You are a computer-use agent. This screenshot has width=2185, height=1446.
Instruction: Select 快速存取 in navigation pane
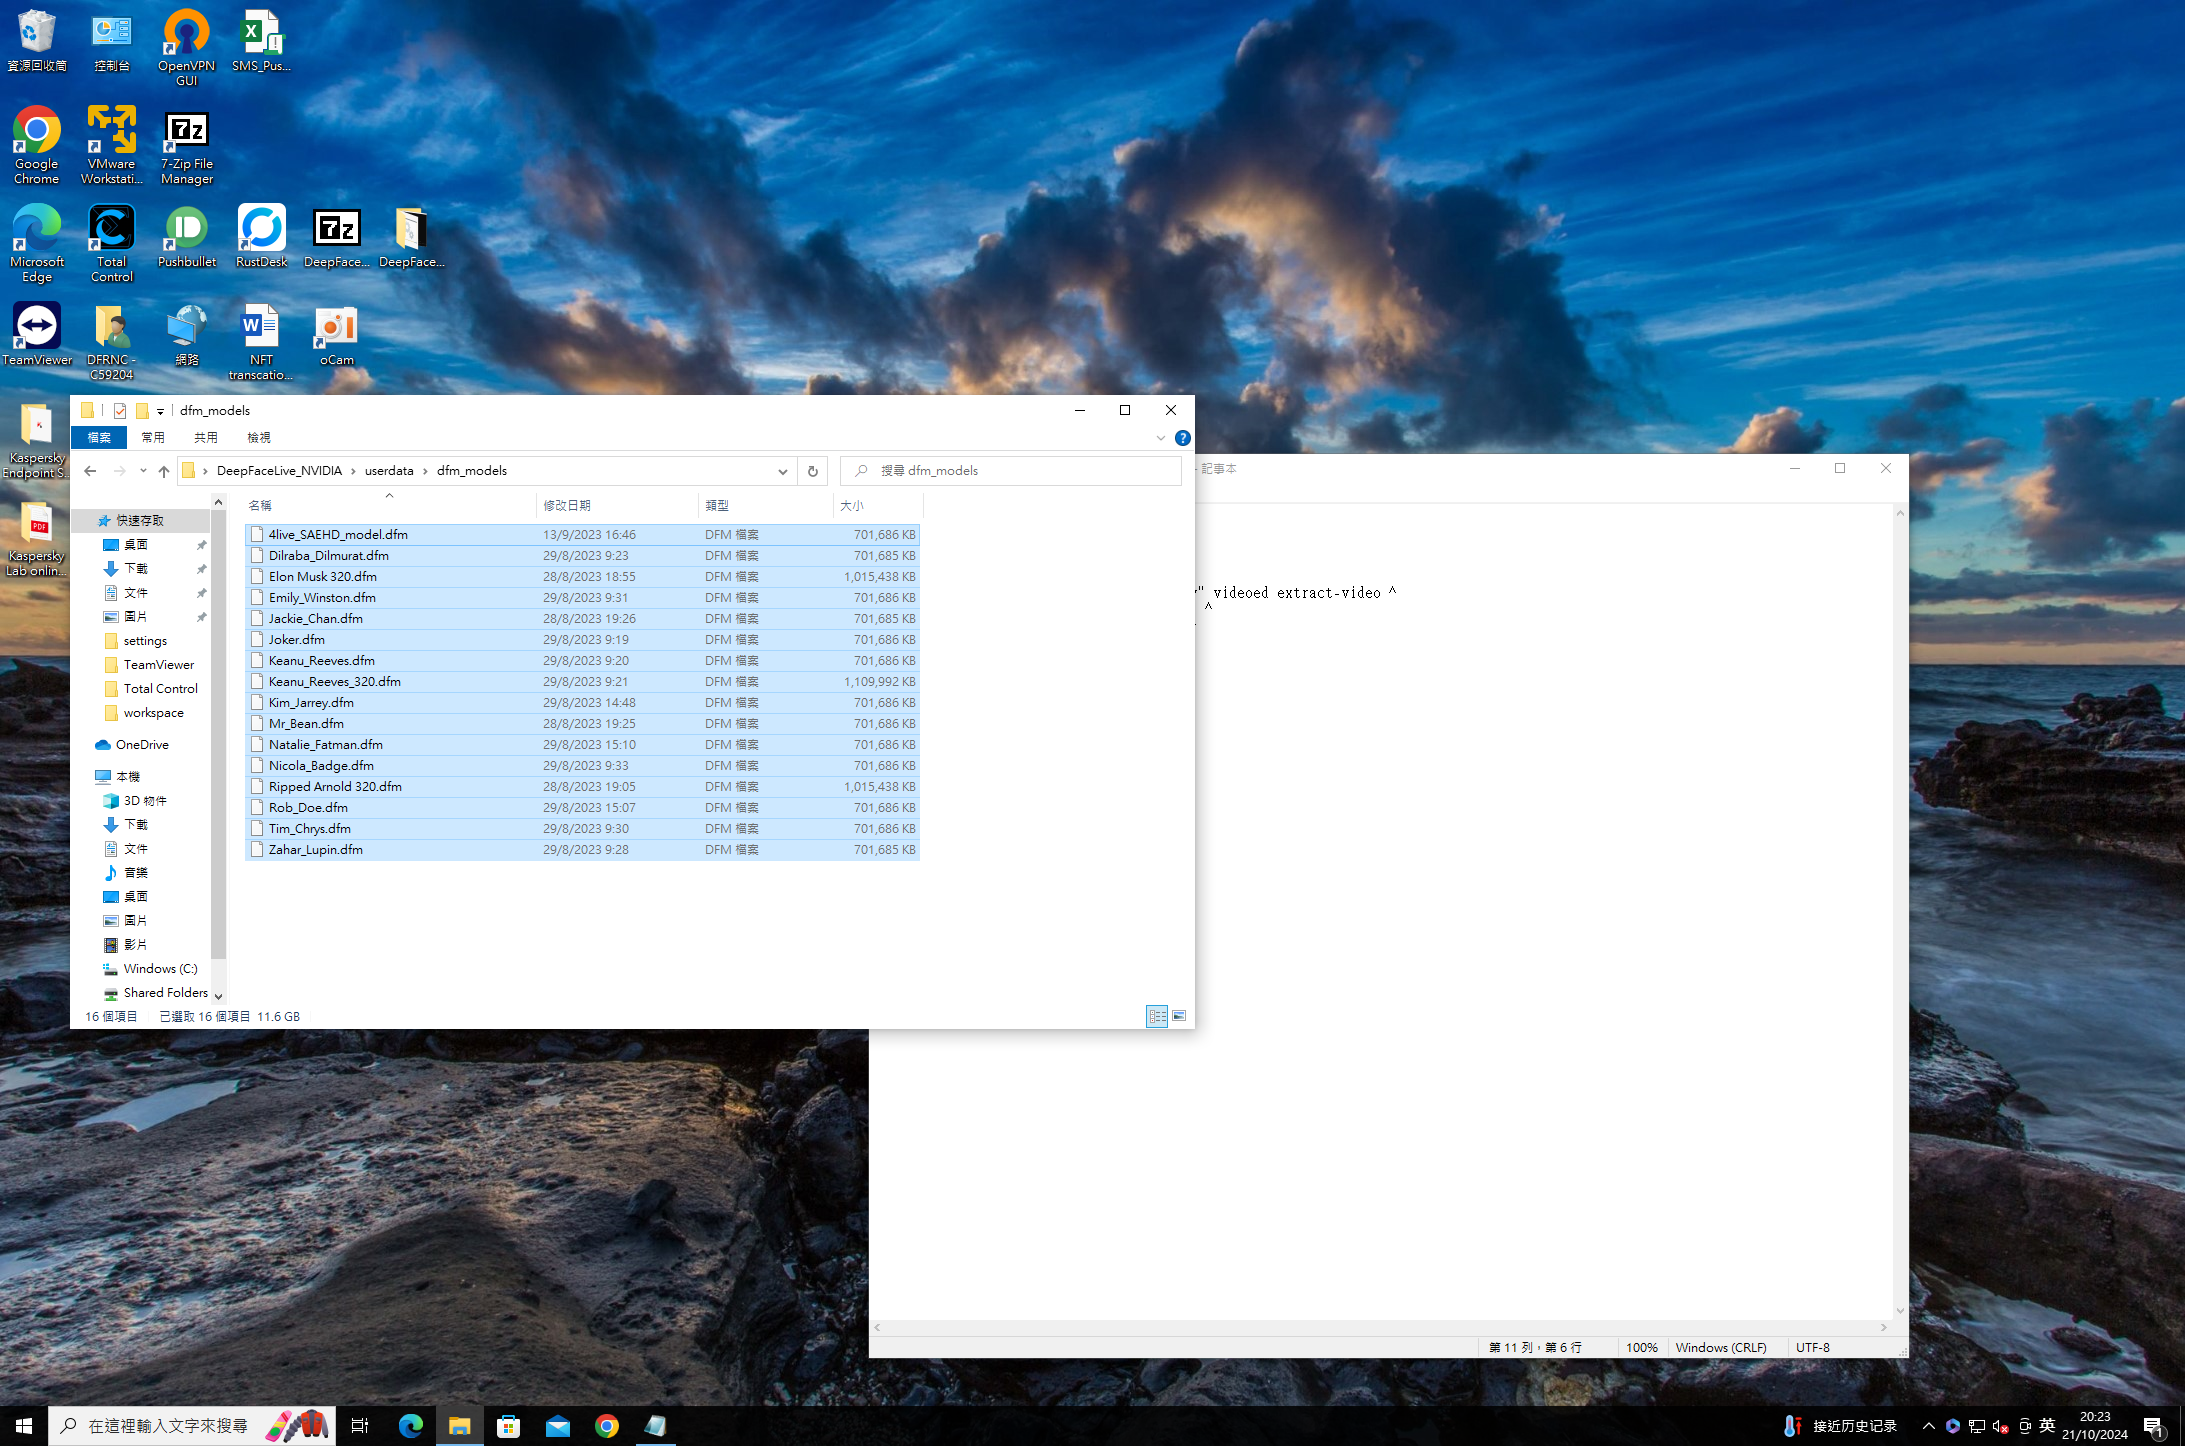(x=139, y=521)
